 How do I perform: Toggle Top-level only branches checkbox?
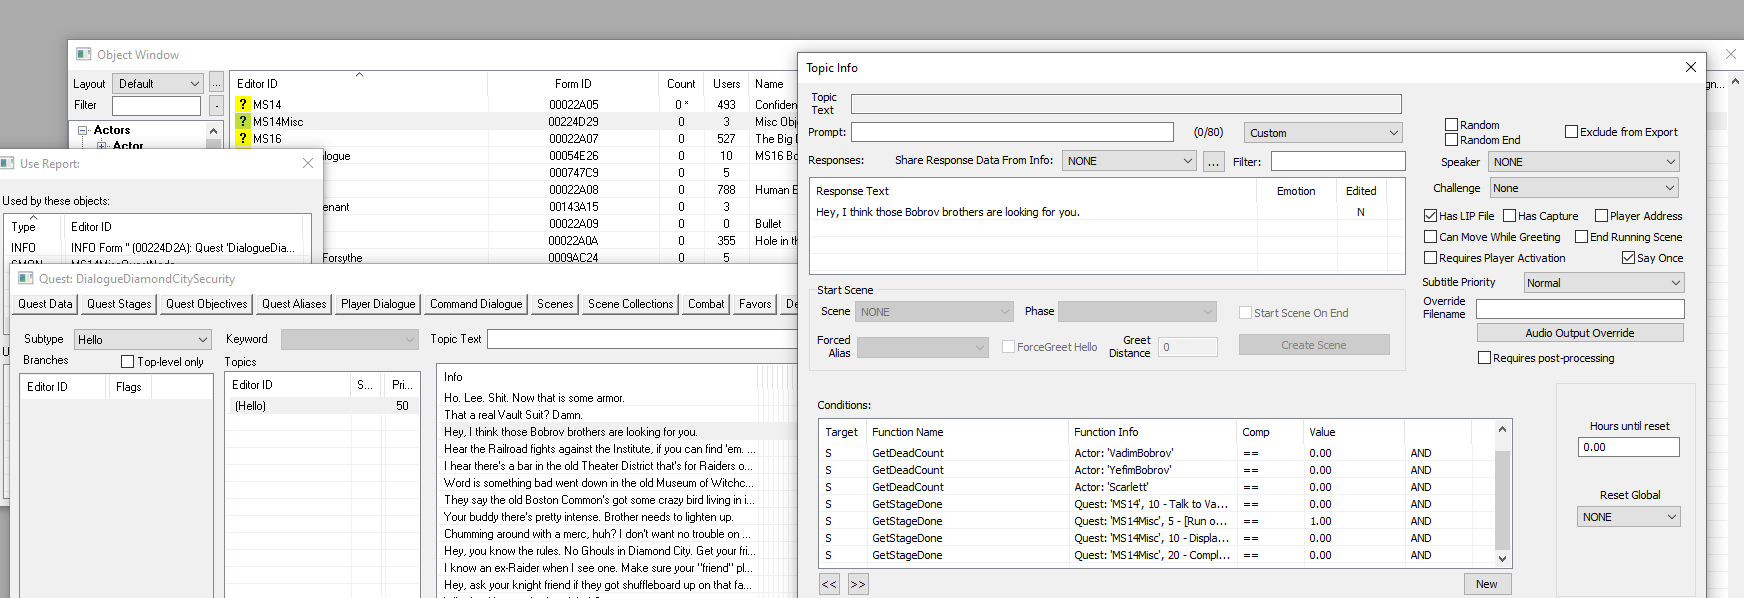pos(127,362)
